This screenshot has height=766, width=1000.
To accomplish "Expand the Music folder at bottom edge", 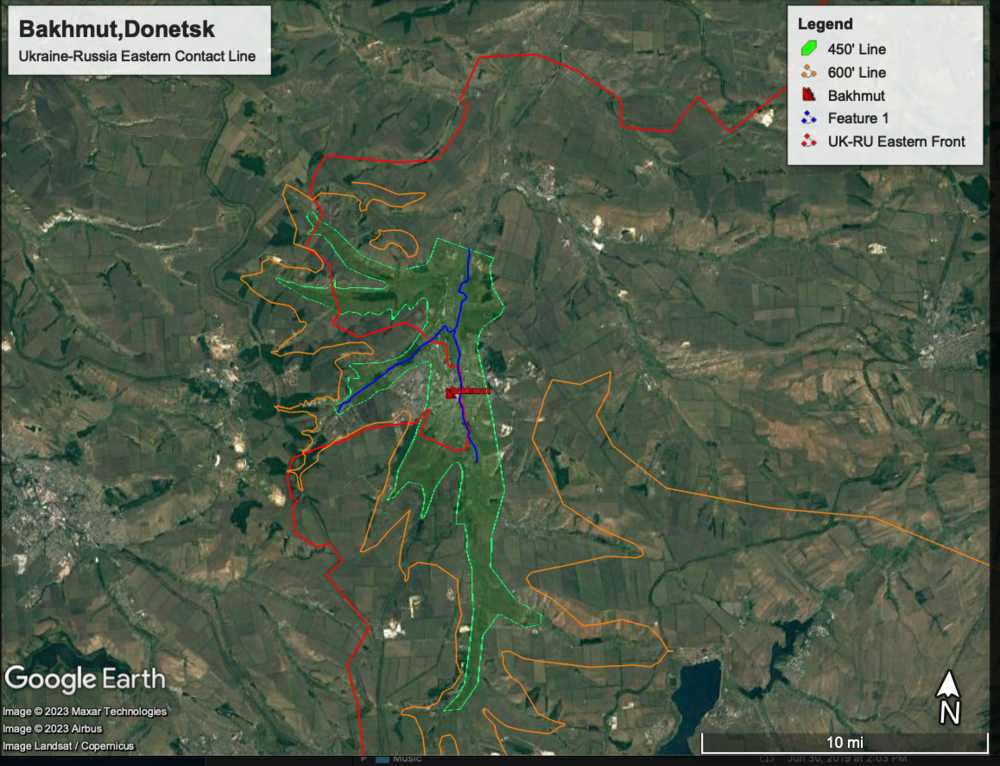I will (366, 759).
